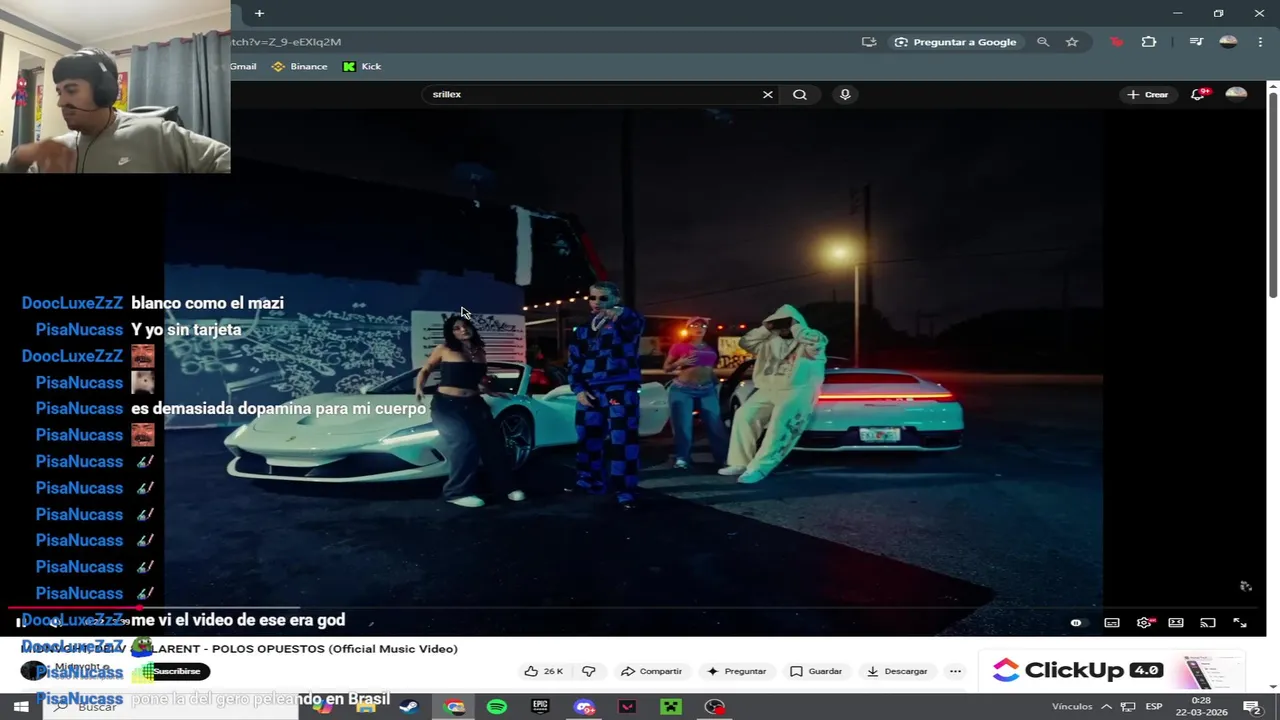The height and width of the screenshot is (720, 1280).
Task: Open video player settings gear
Action: [1145, 623]
